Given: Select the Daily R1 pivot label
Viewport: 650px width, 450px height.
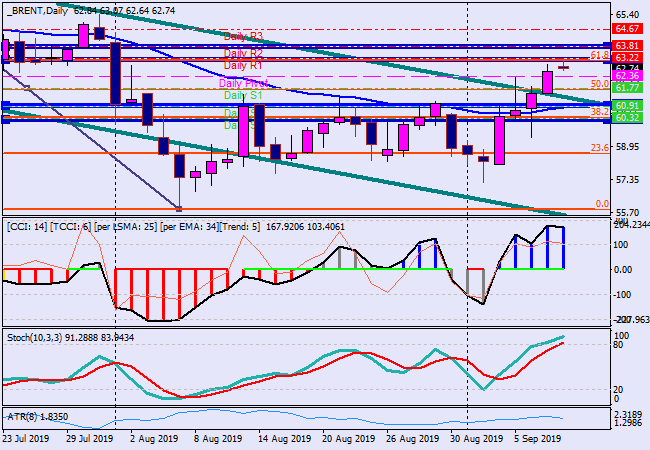Looking at the screenshot, I should [x=243, y=65].
